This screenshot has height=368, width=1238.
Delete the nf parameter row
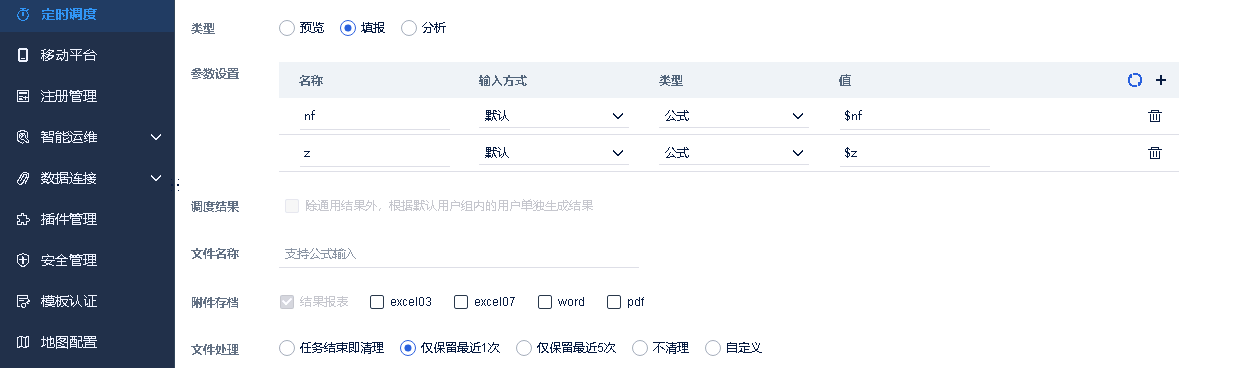(1155, 116)
